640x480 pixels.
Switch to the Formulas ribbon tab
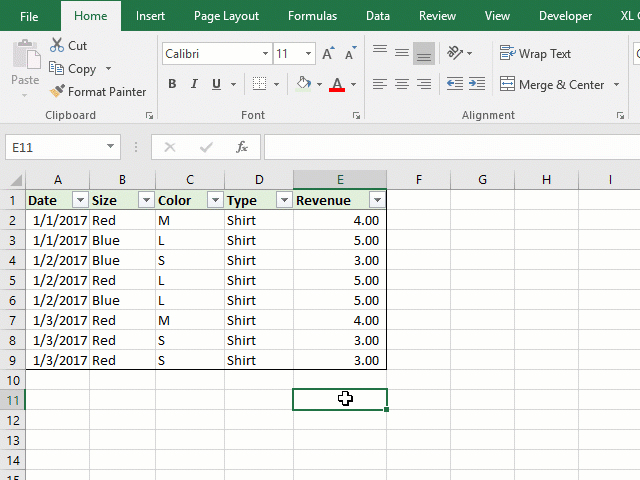[312, 16]
